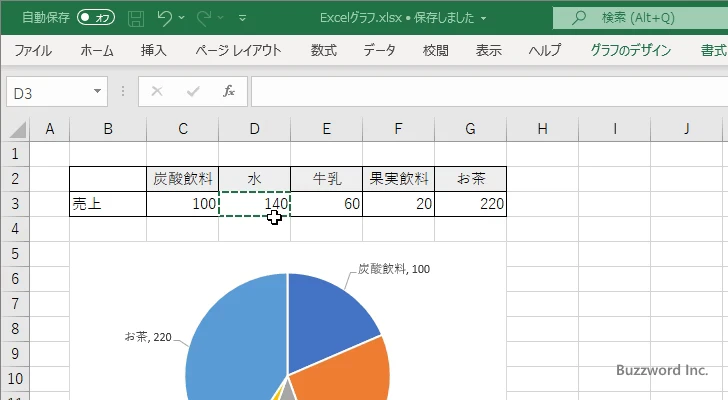This screenshot has height=400, width=728.
Task: Select the light blue お茶 pie slice
Action: [x=237, y=339]
